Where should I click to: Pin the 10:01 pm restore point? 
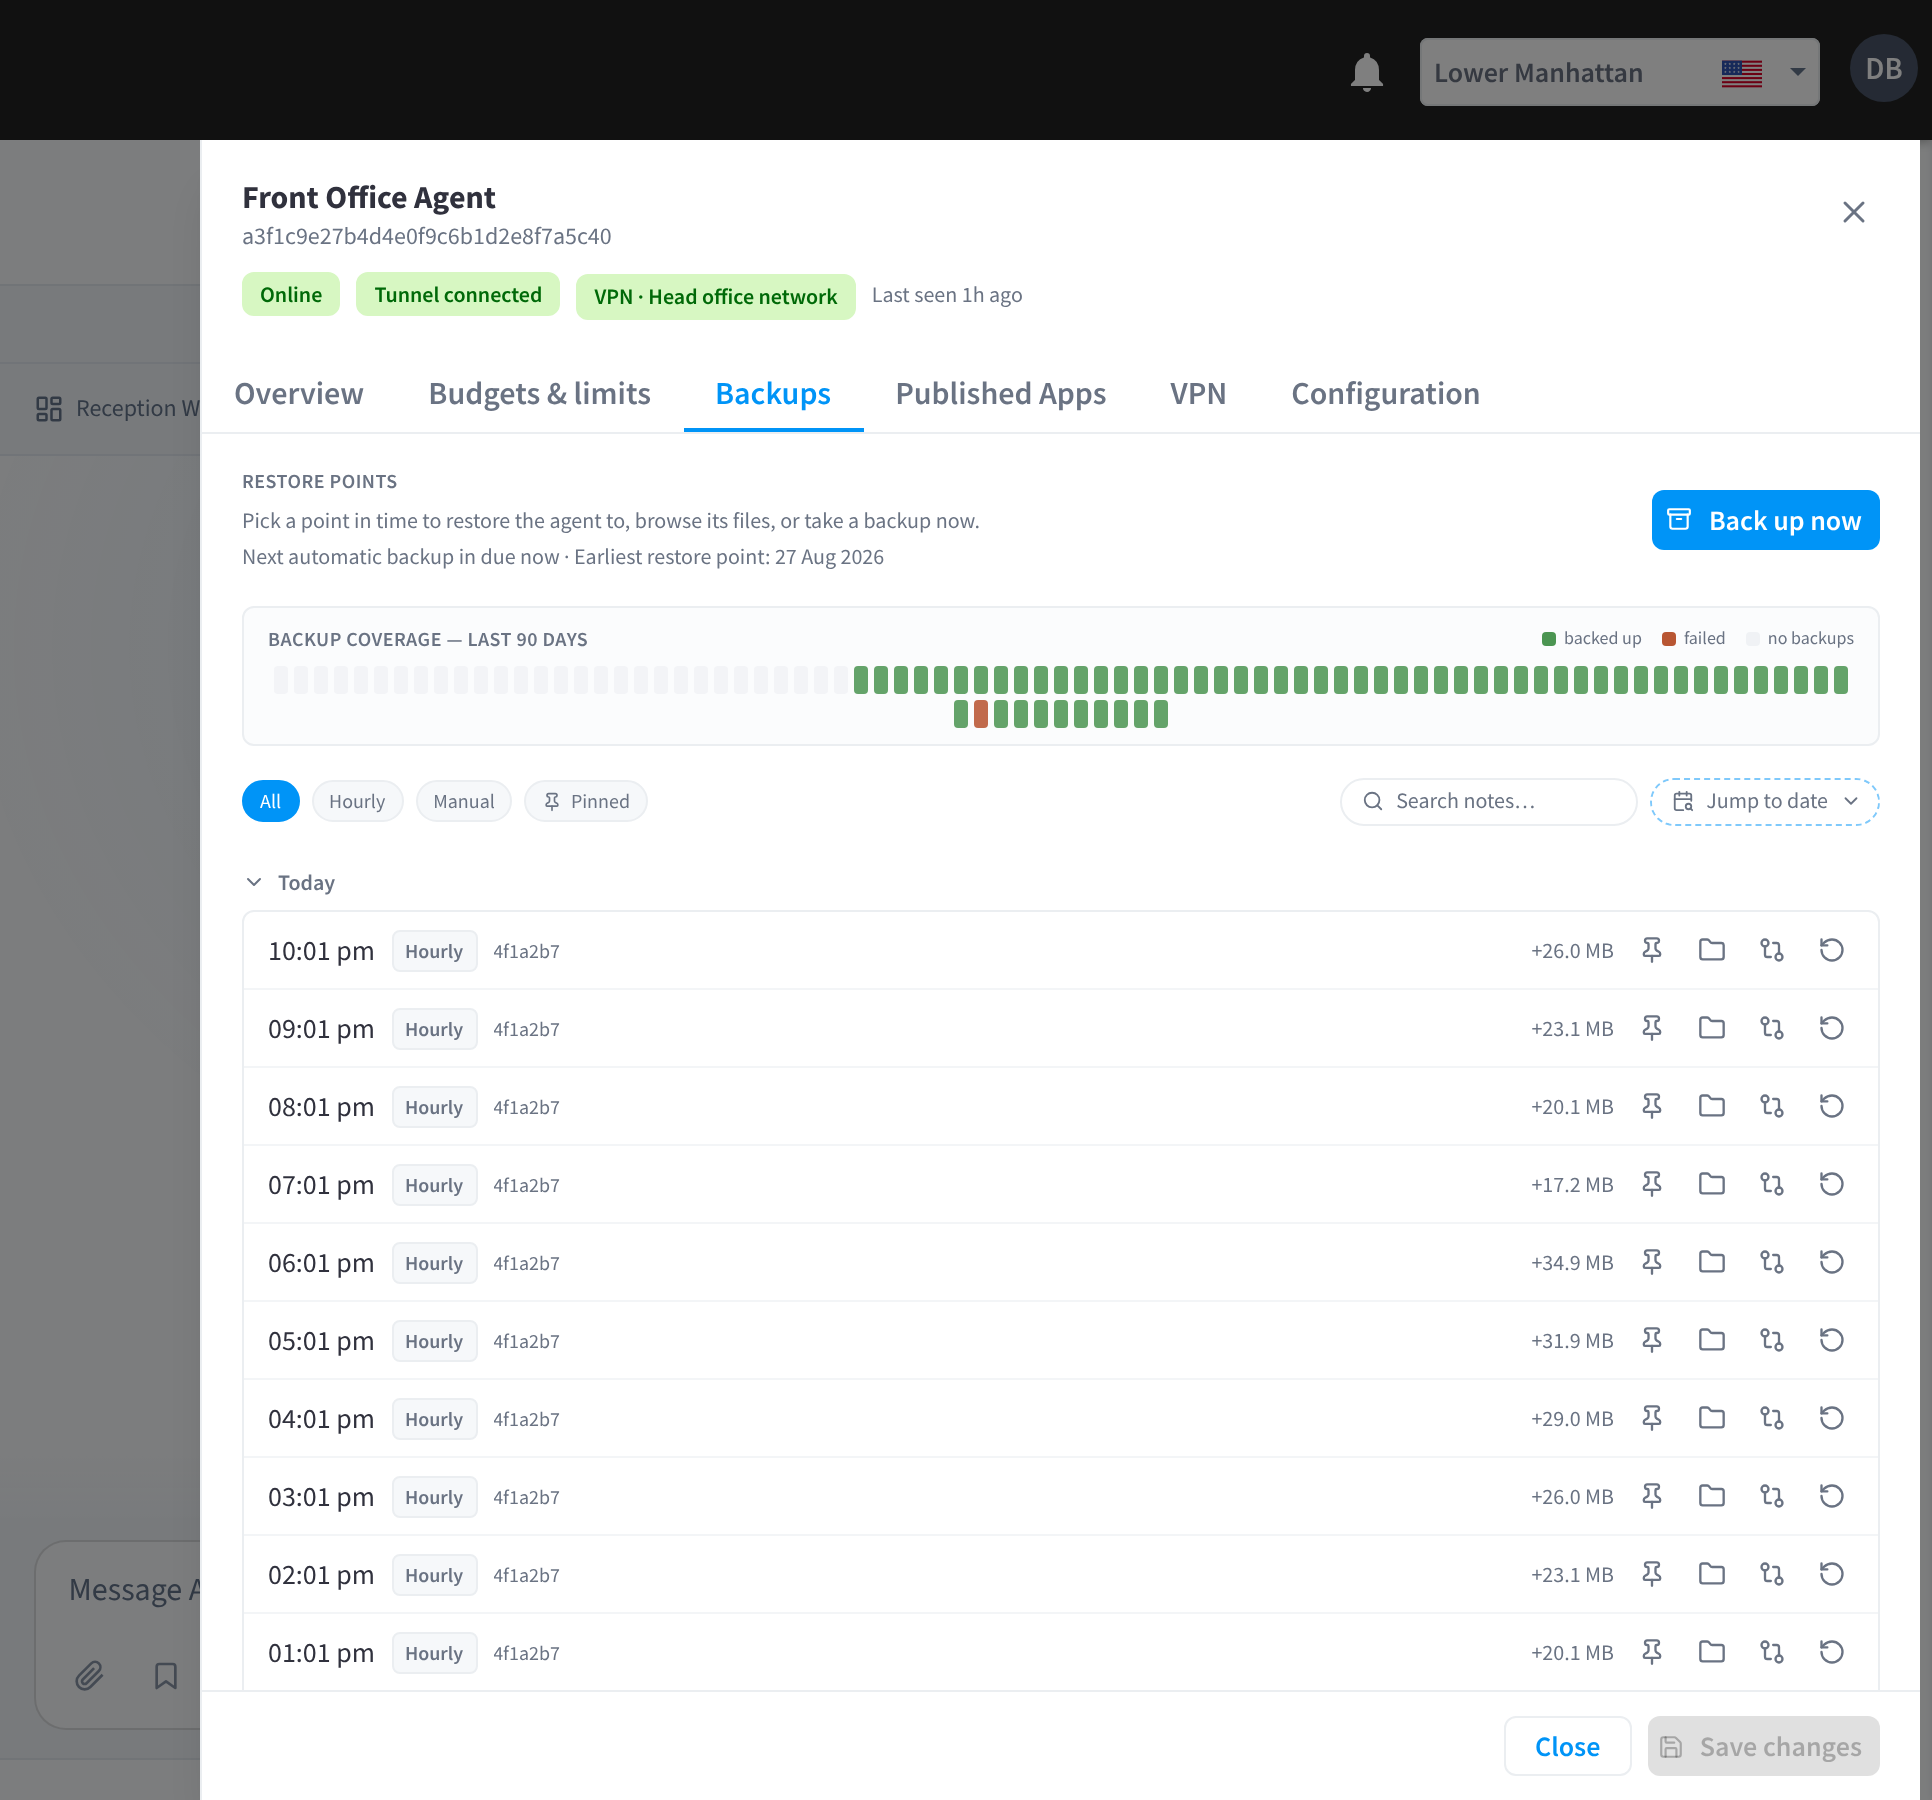click(1652, 950)
